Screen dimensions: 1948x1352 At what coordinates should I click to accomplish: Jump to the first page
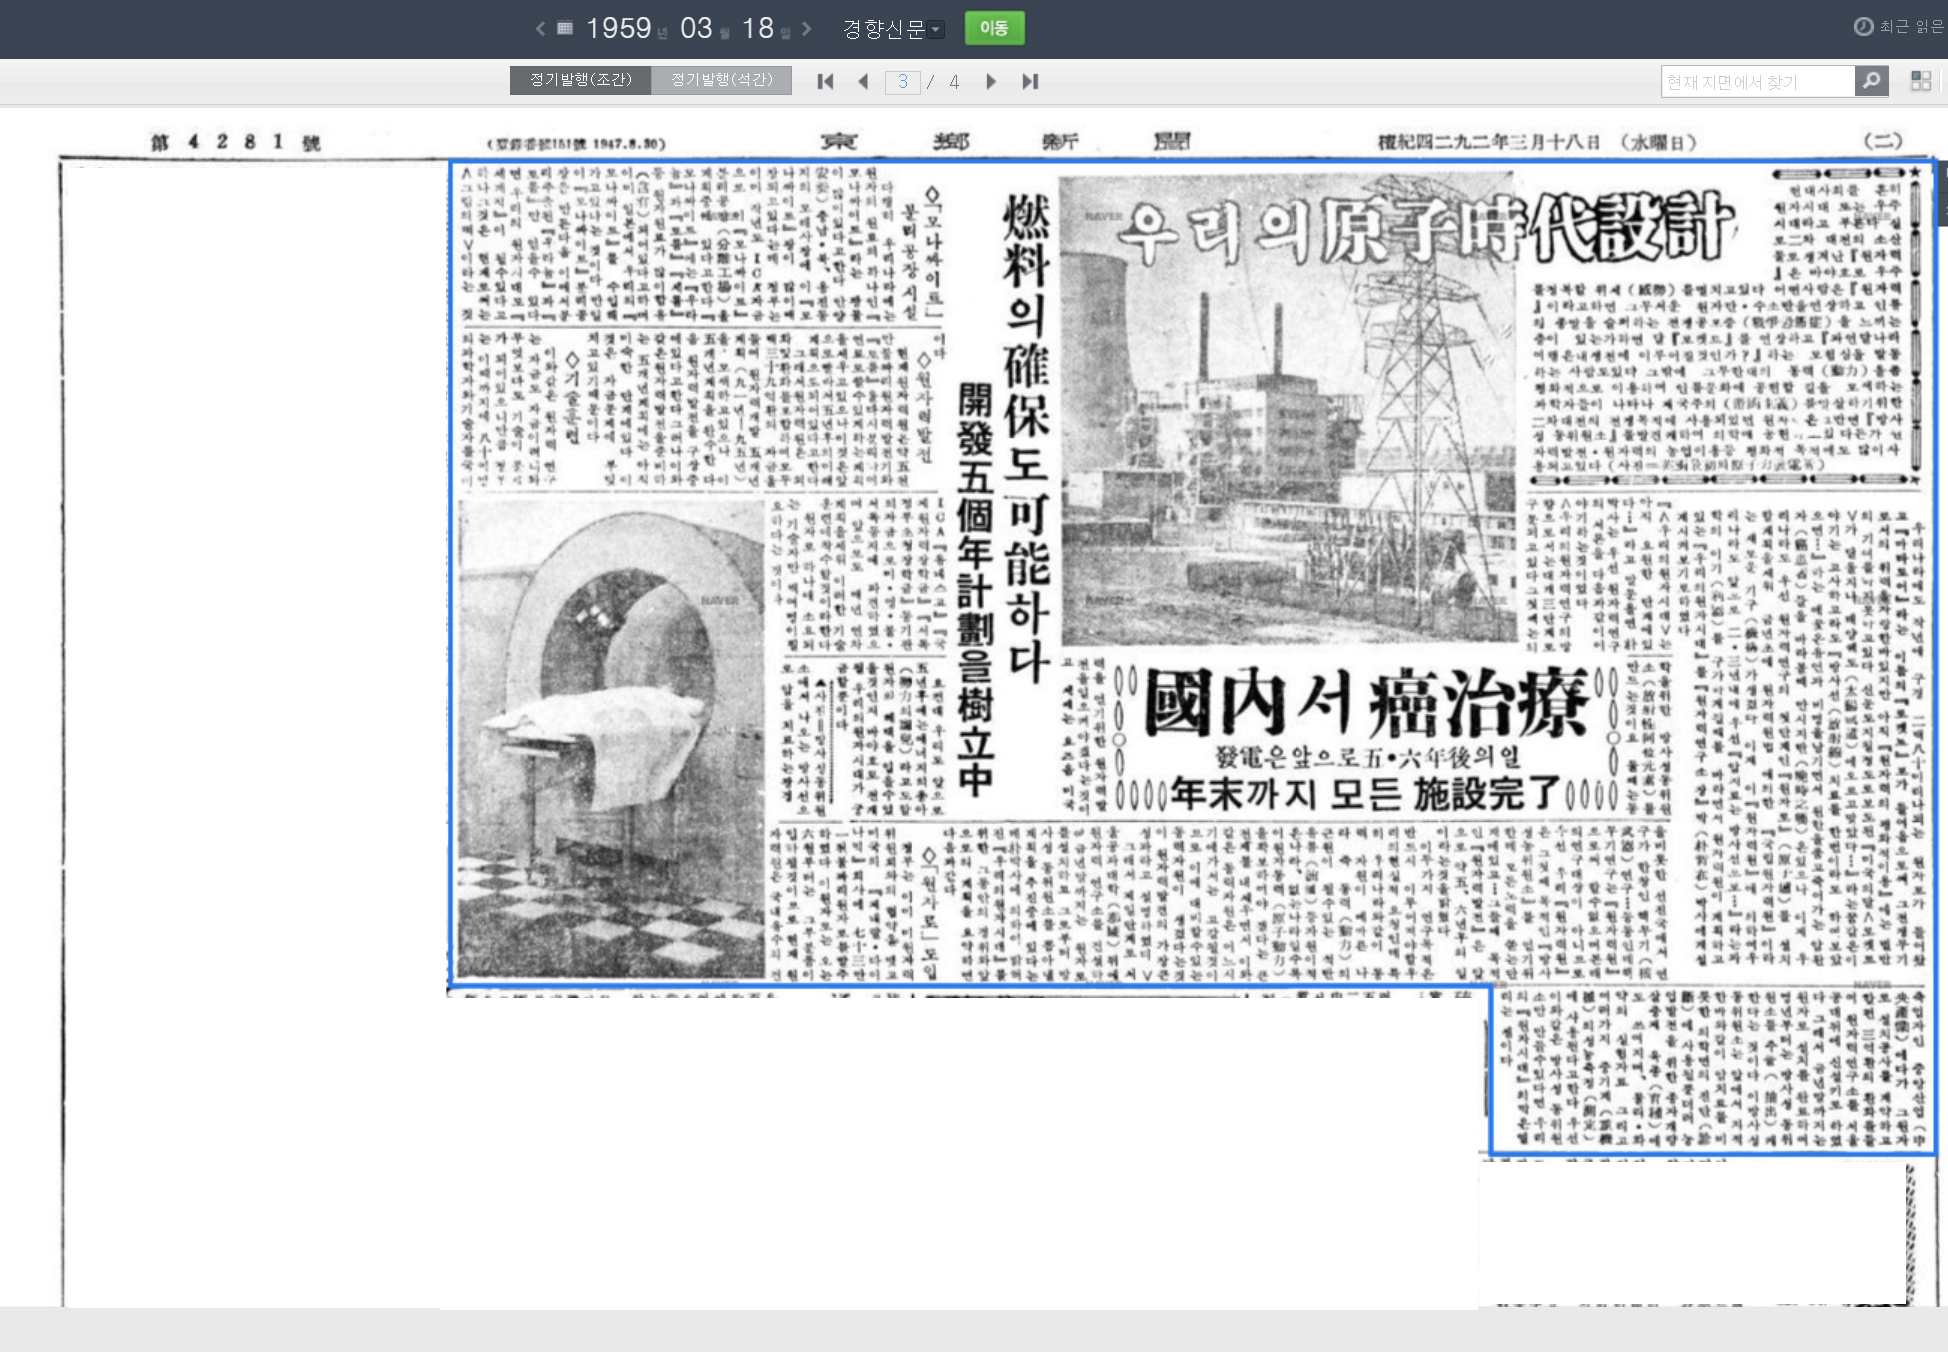tap(825, 82)
